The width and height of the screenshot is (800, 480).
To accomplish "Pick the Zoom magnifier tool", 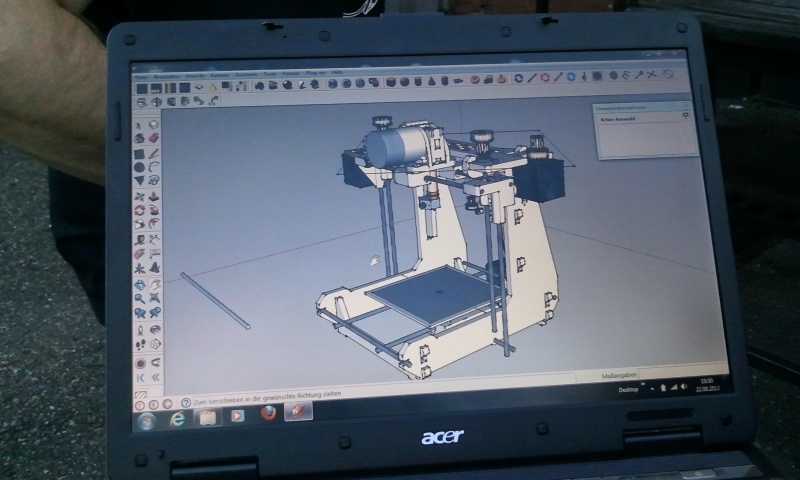I will (x=139, y=299).
